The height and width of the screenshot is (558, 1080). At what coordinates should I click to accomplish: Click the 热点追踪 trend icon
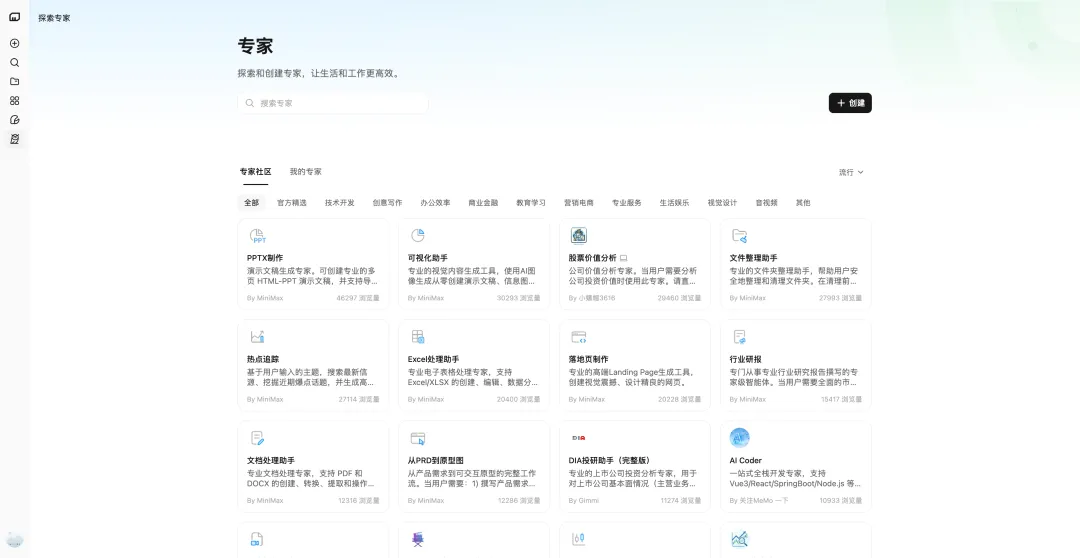(257, 337)
